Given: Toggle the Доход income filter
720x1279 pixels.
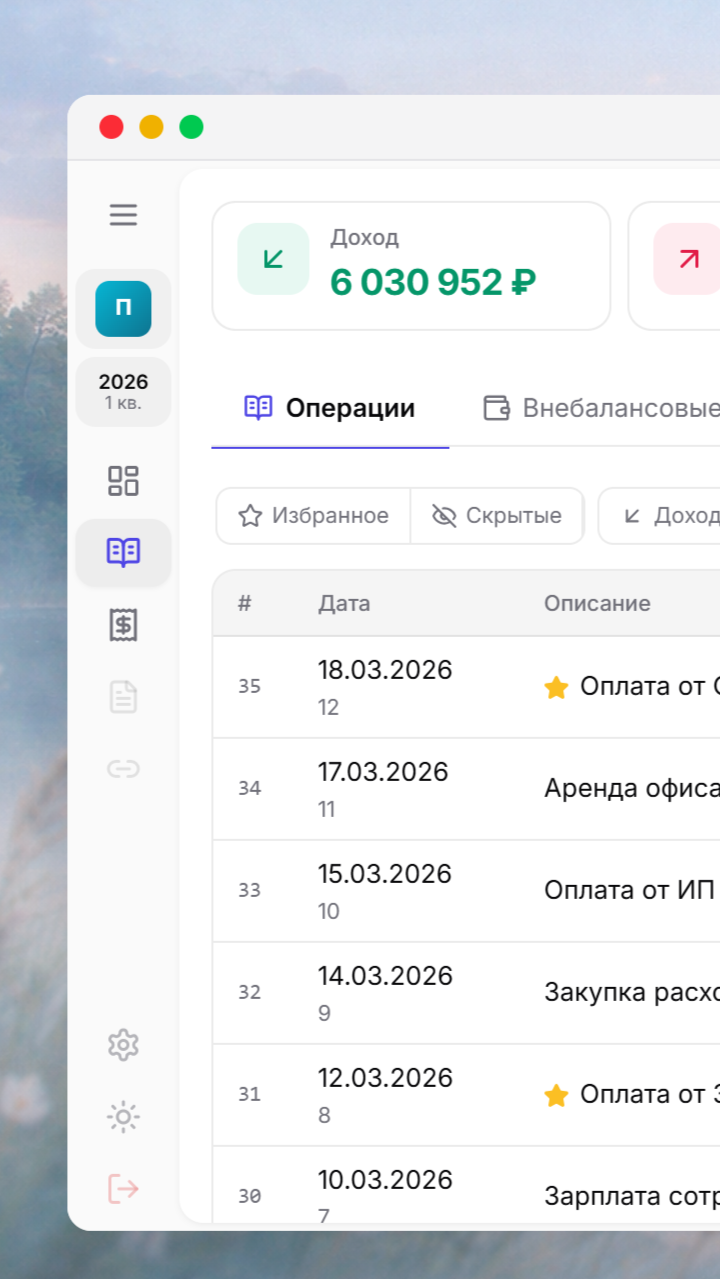Looking at the screenshot, I should tap(670, 516).
